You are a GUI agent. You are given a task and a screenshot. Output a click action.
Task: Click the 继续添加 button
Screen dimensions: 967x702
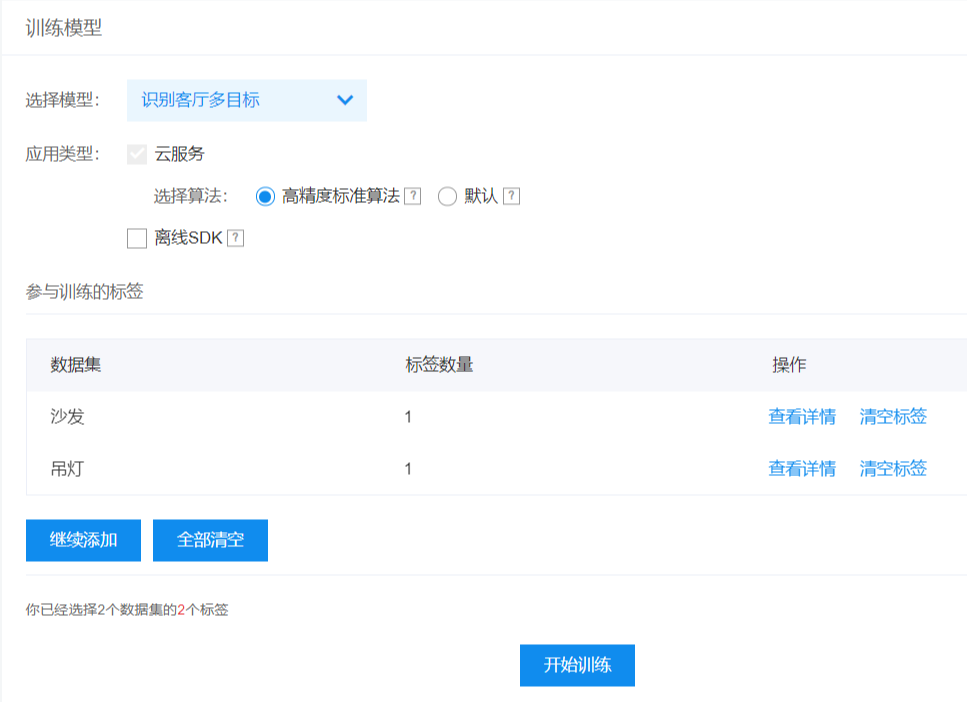[x=83, y=540]
